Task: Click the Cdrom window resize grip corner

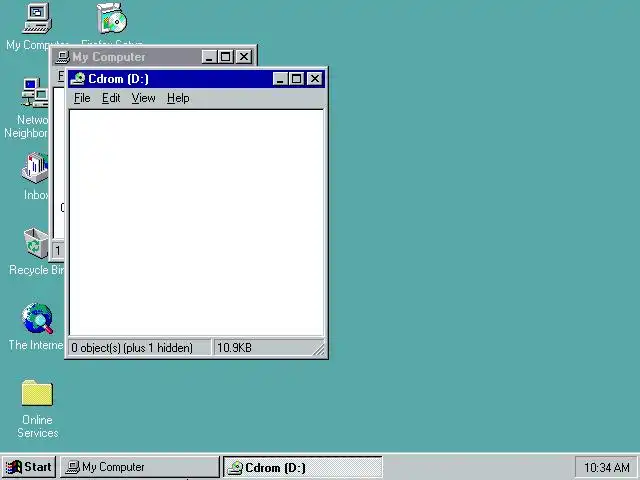Action: [x=319, y=349]
